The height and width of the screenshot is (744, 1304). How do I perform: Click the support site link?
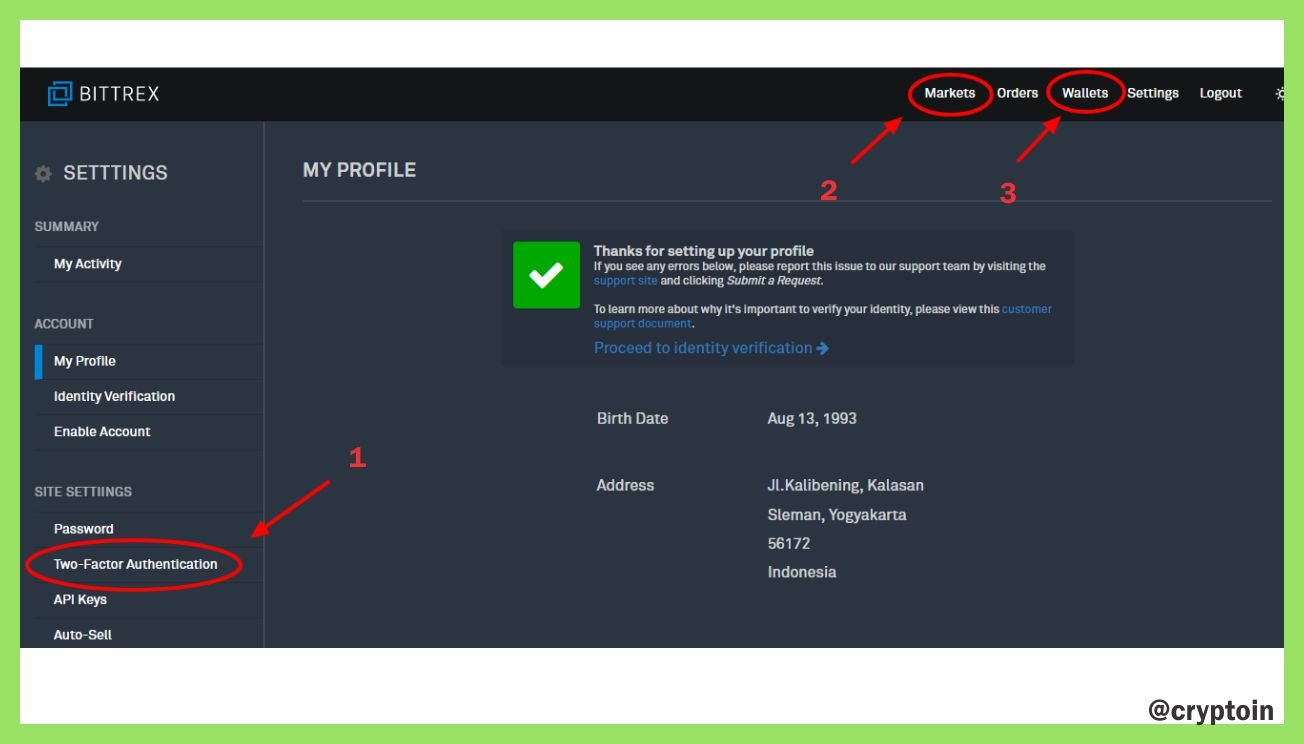(626, 281)
